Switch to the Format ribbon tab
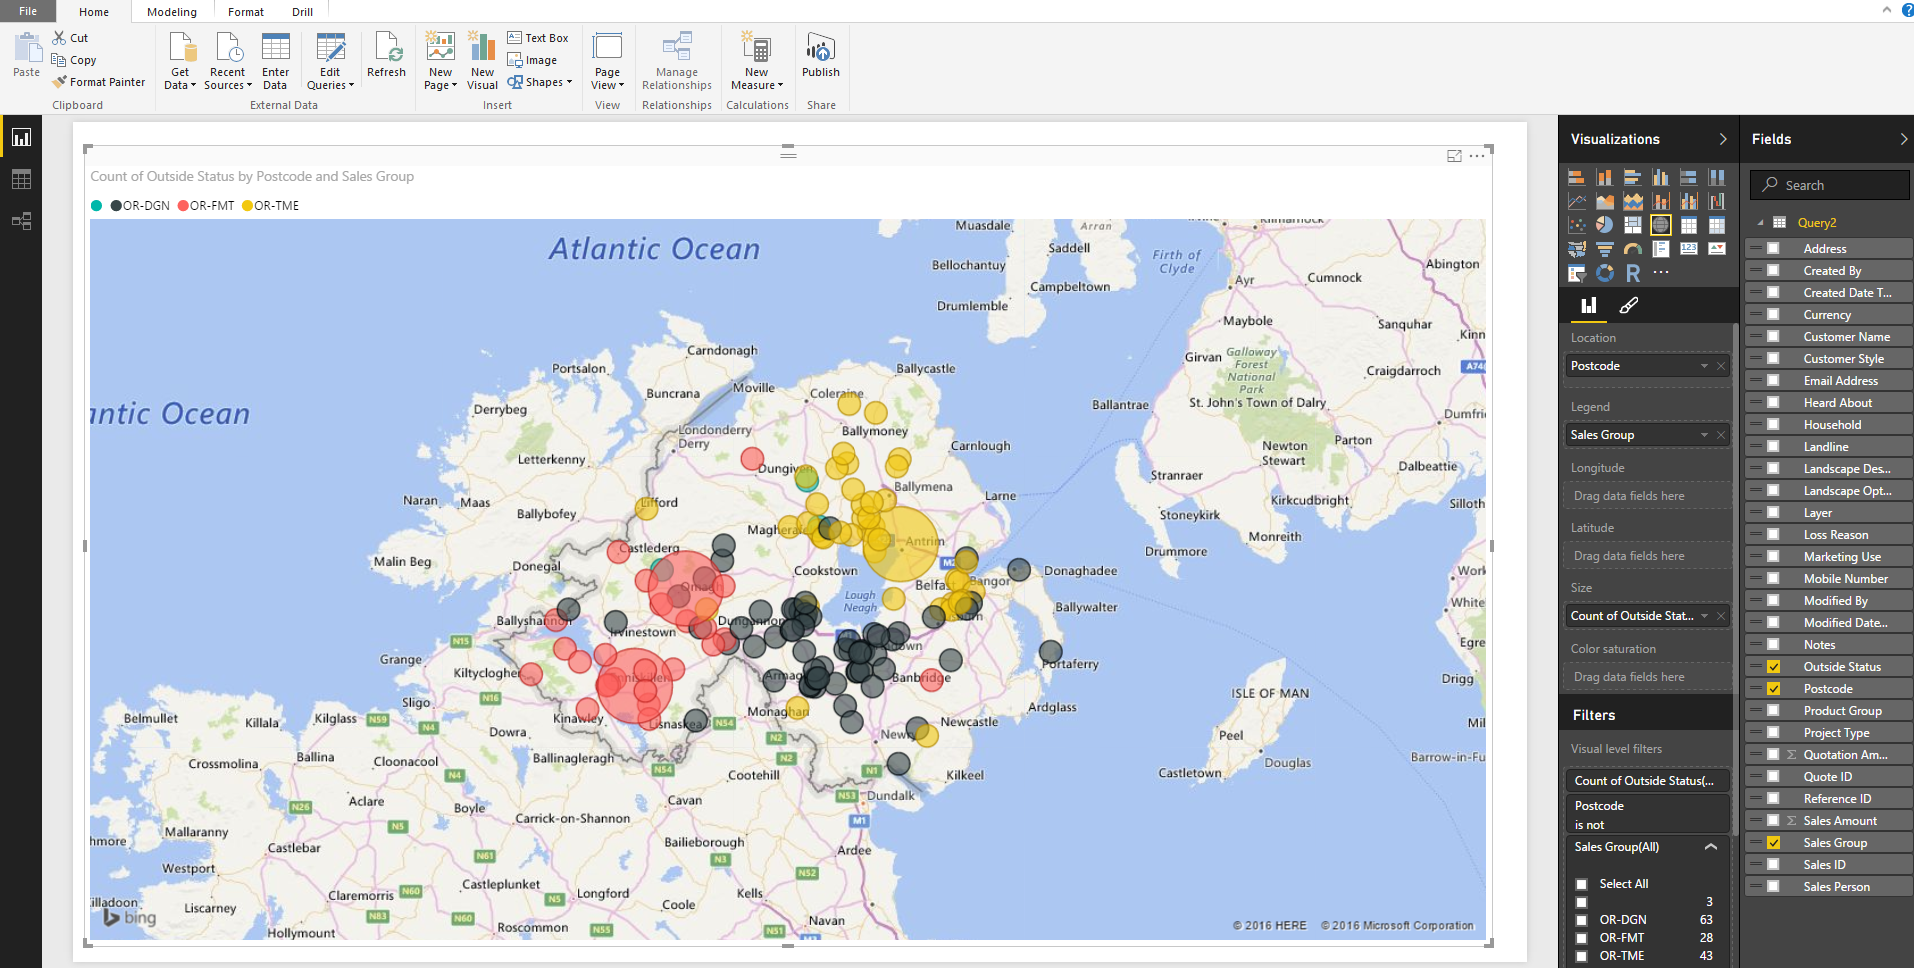This screenshot has width=1914, height=968. [x=246, y=12]
